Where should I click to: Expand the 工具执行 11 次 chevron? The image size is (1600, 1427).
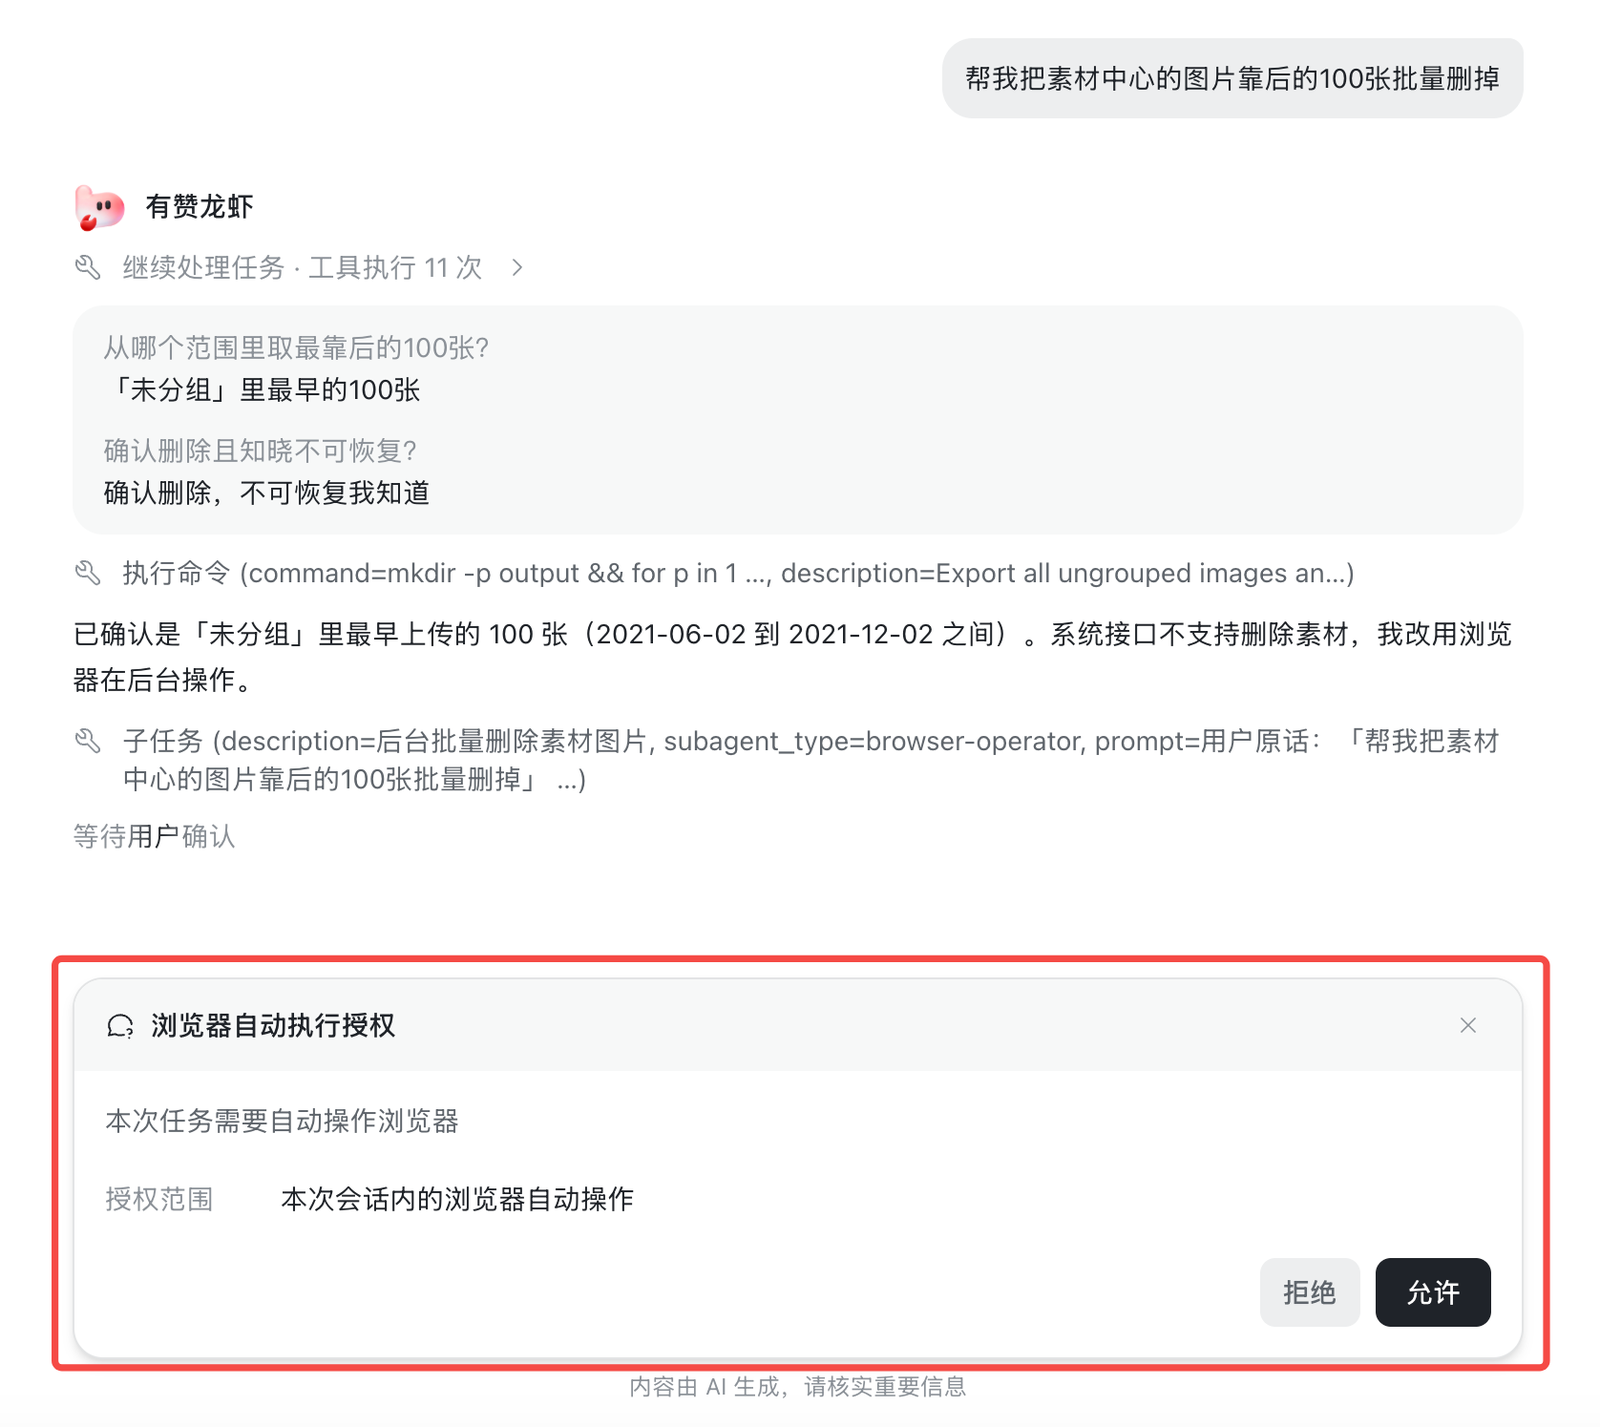click(517, 267)
